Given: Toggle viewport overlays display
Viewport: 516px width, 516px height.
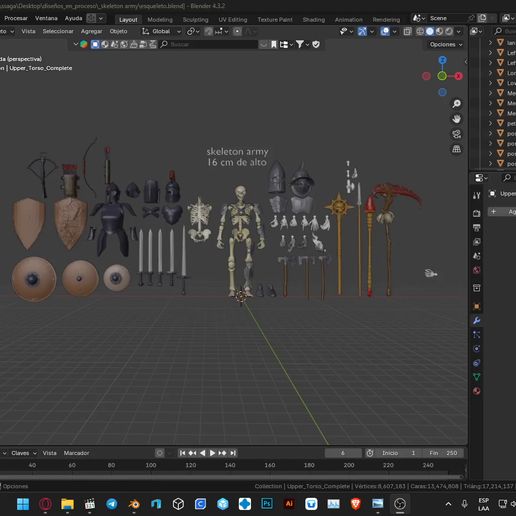Looking at the screenshot, I should (385, 31).
